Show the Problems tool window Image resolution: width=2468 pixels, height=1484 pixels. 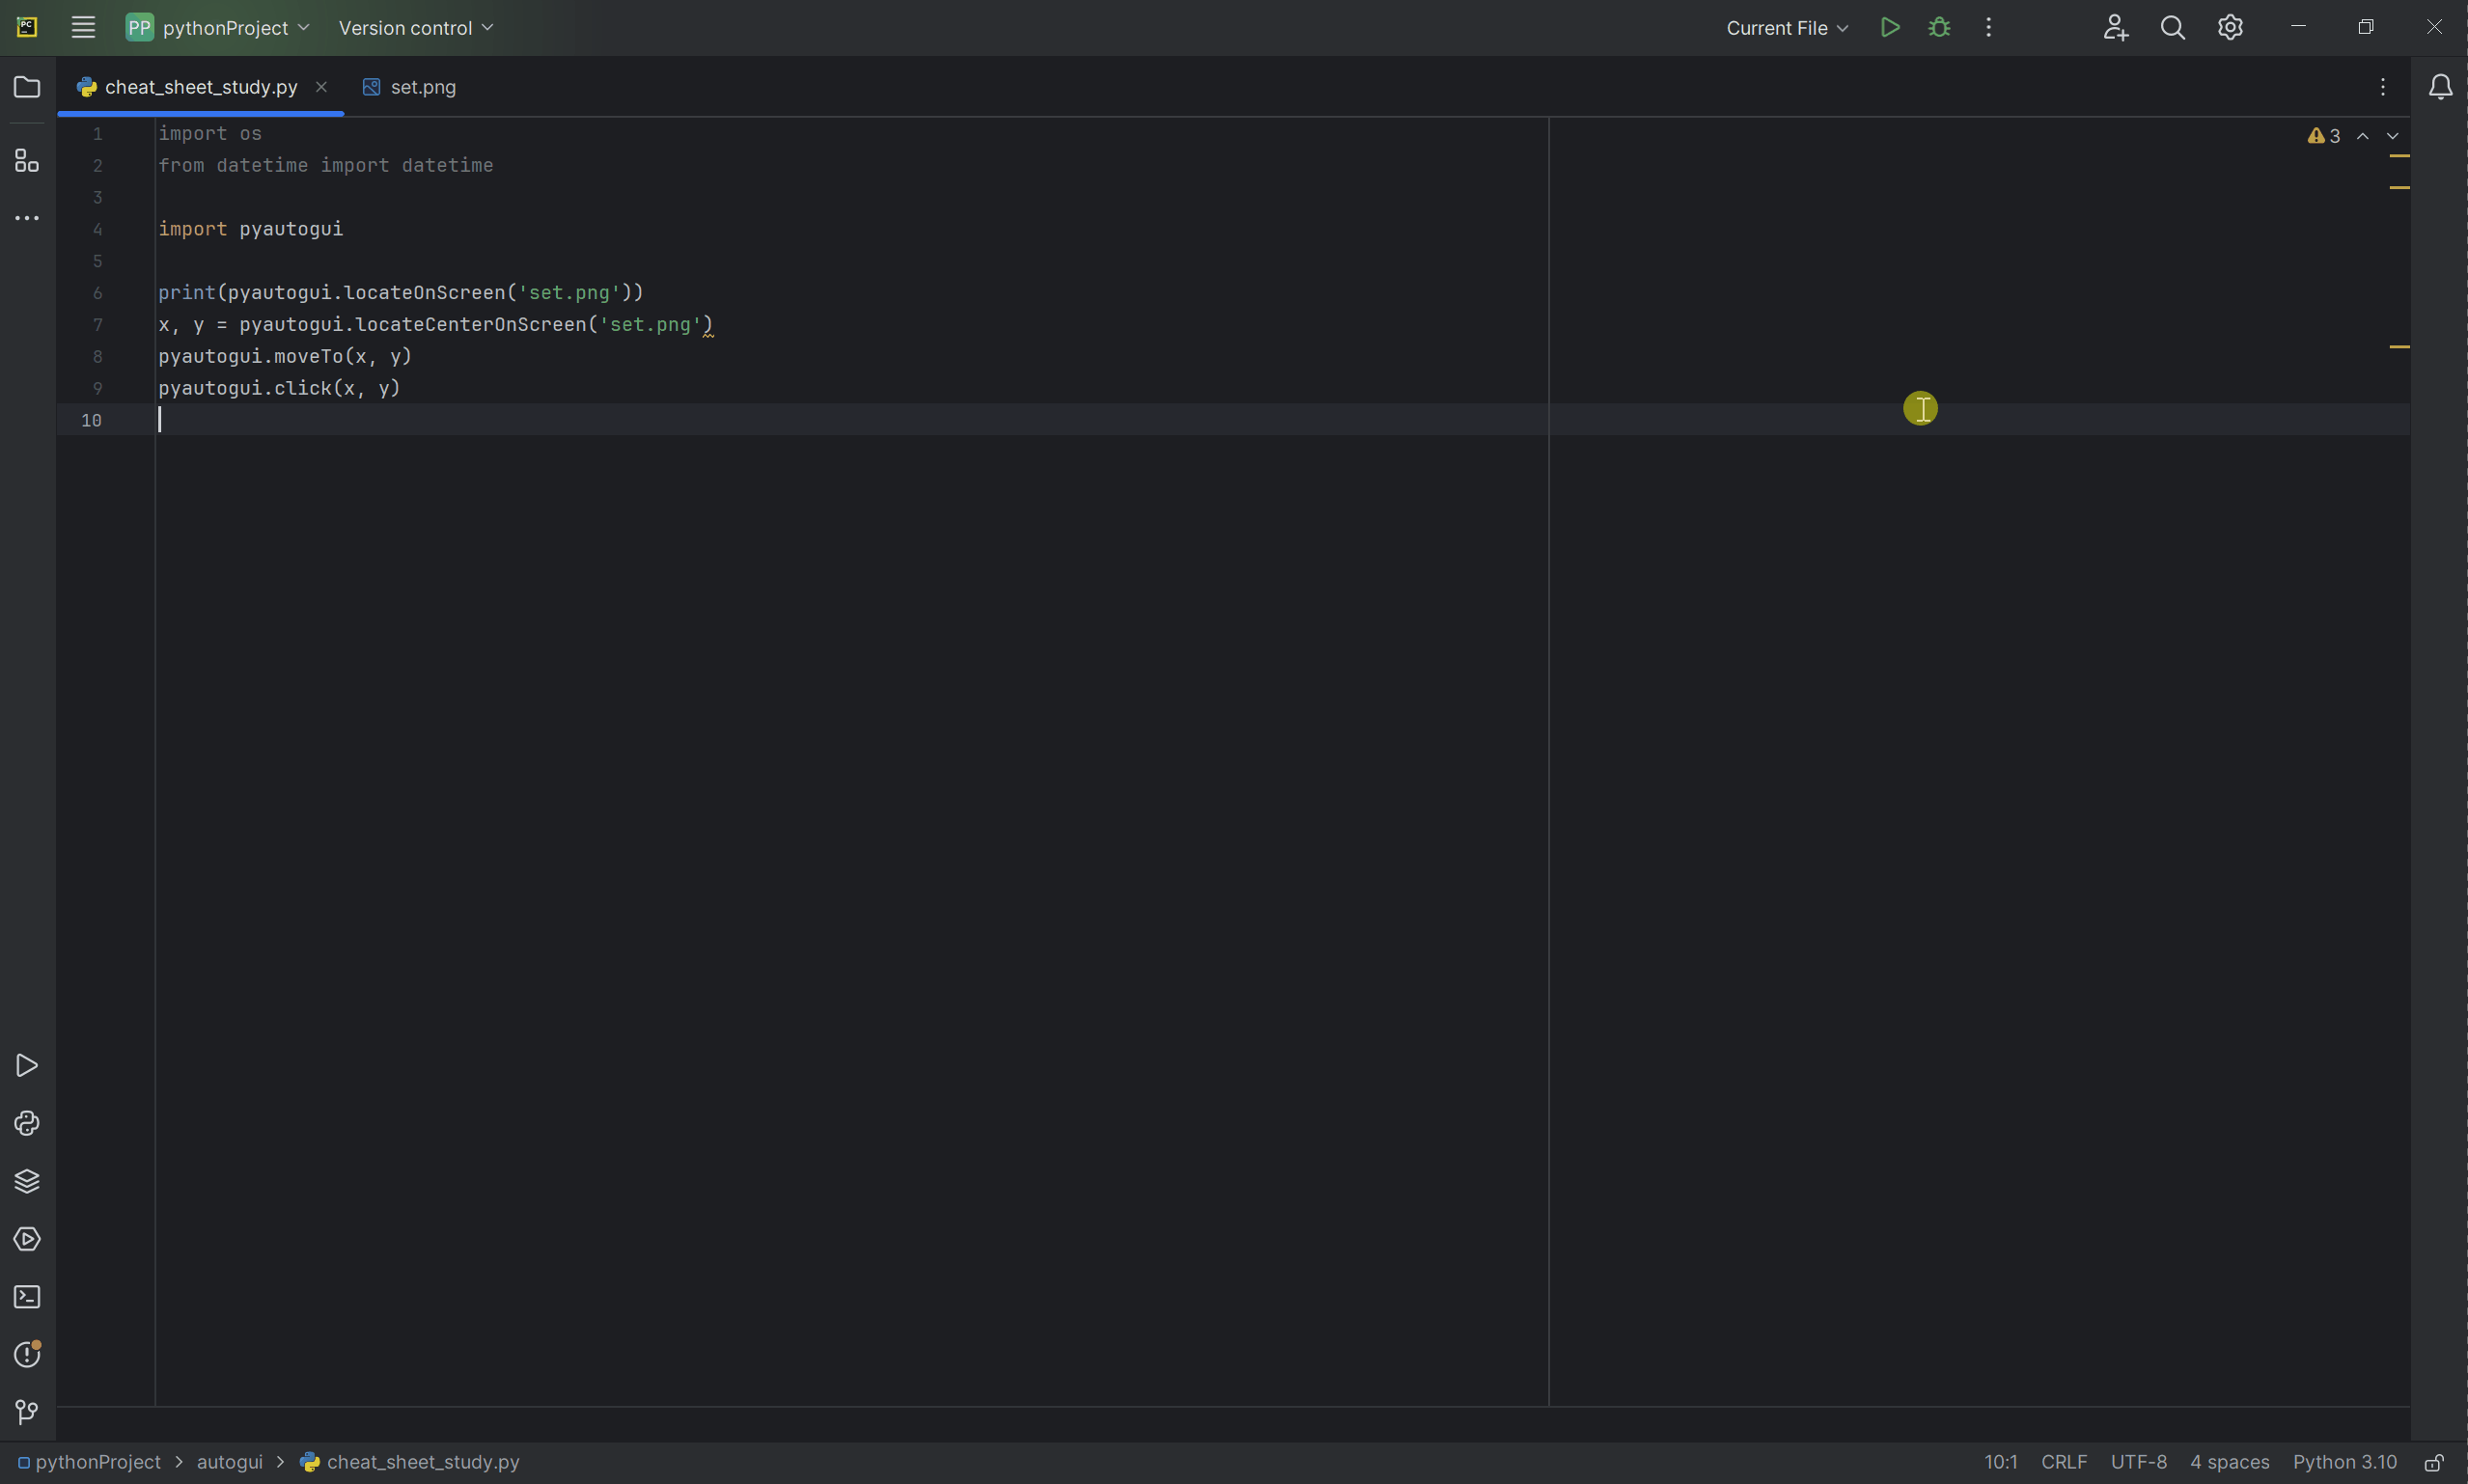(27, 1354)
